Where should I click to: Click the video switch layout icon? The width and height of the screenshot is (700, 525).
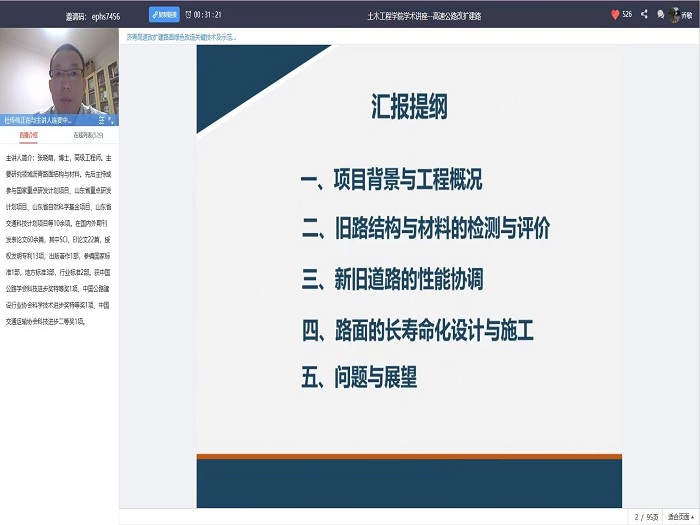pyautogui.click(x=102, y=119)
